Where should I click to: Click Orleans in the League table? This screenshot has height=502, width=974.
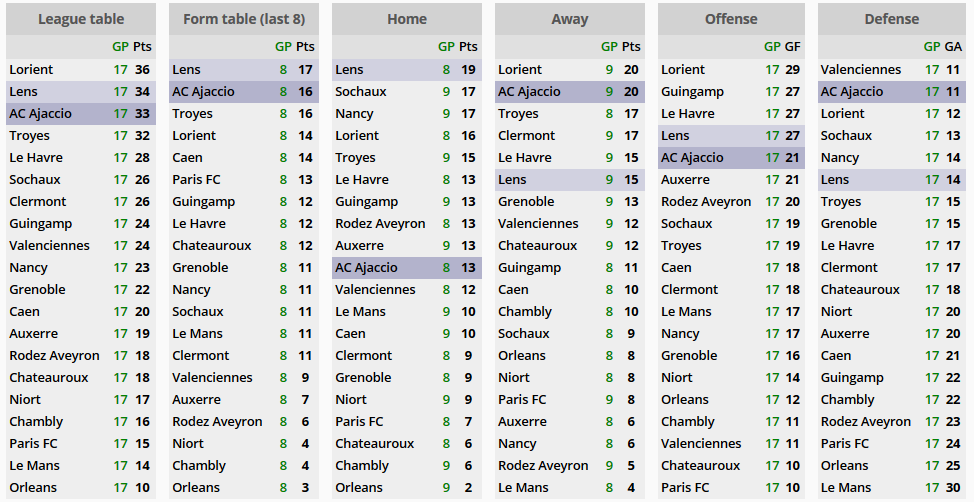[33, 488]
